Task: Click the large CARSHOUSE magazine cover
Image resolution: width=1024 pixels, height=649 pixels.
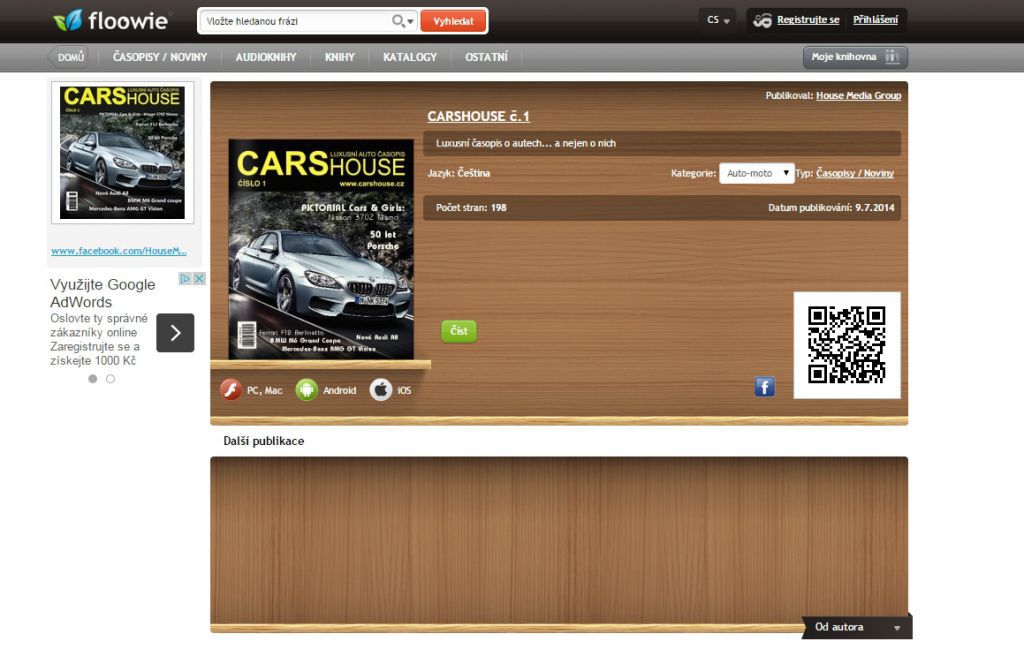Action: click(321, 249)
